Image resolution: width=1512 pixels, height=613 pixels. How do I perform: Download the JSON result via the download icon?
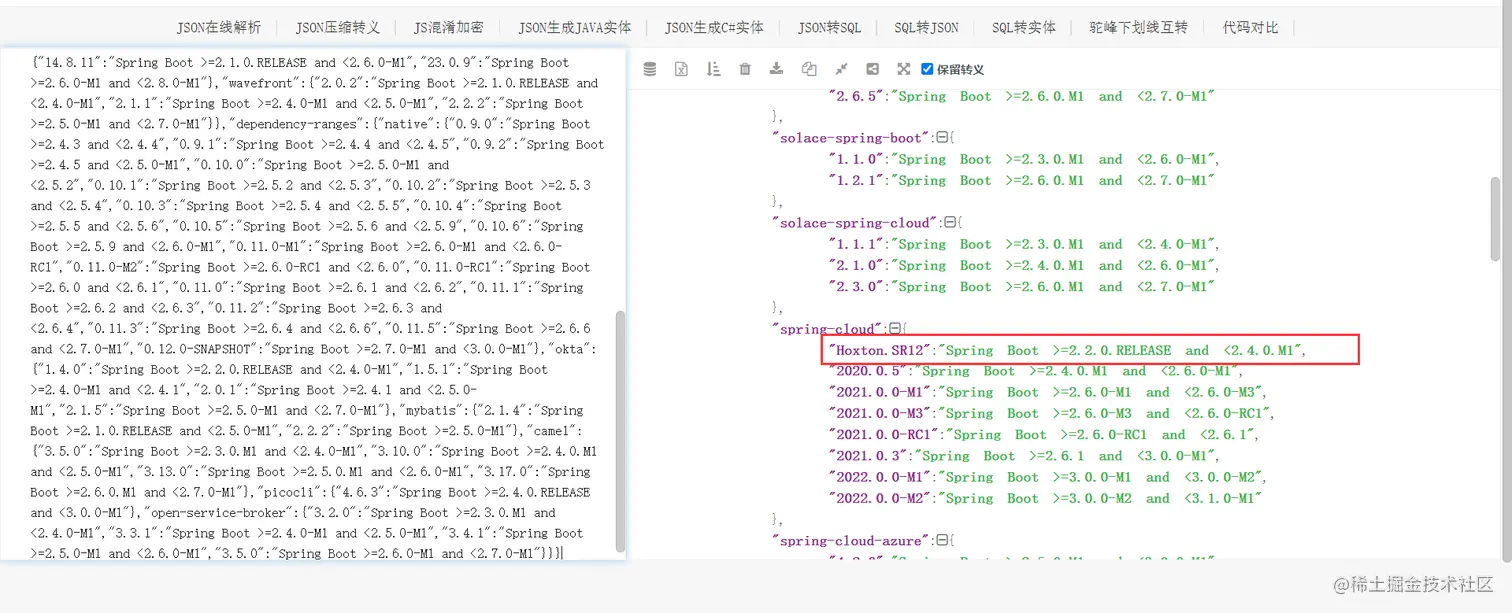tap(777, 68)
